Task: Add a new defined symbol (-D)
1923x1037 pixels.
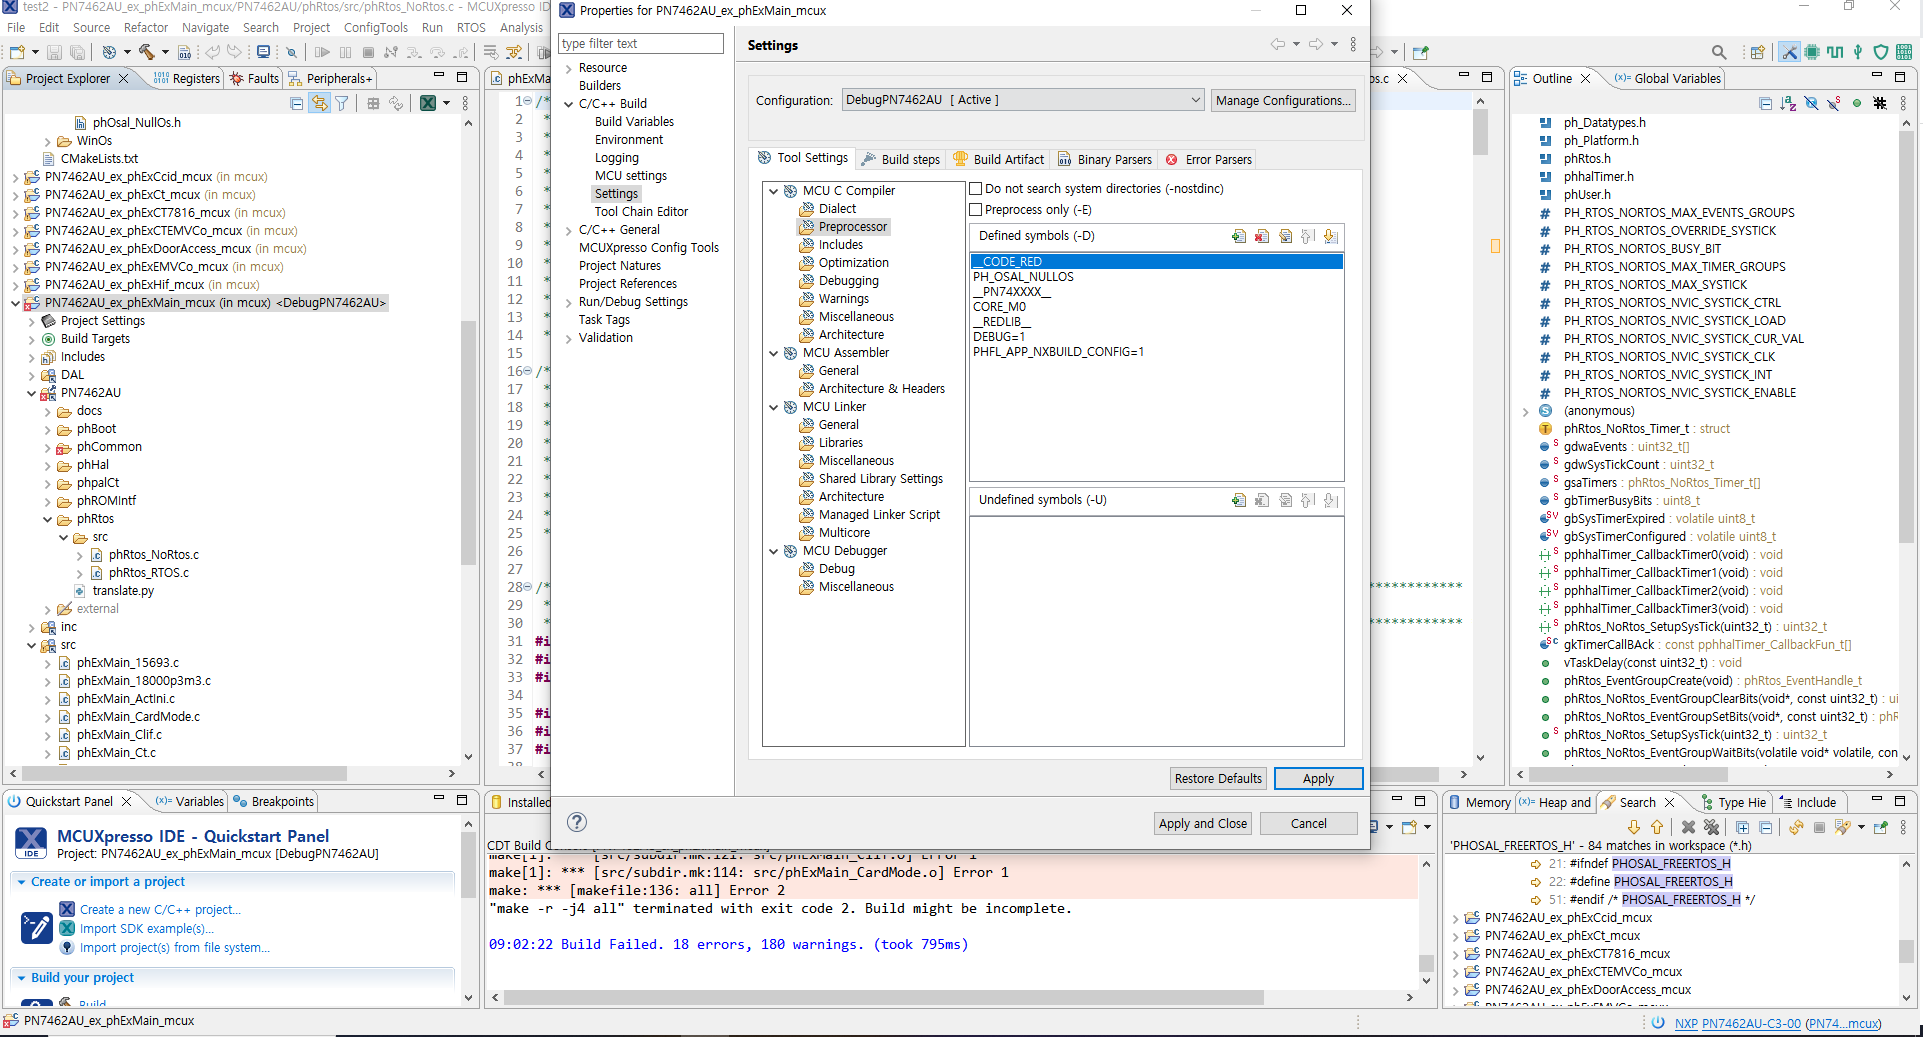Action: click(x=1239, y=237)
